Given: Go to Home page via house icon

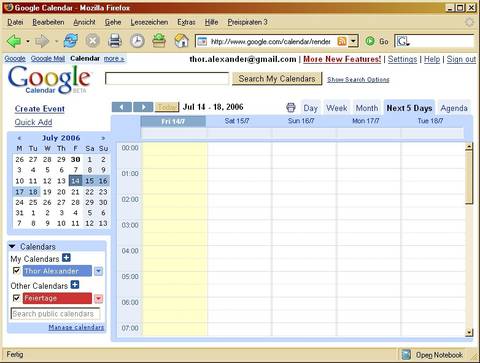Looking at the screenshot, I should (181, 41).
